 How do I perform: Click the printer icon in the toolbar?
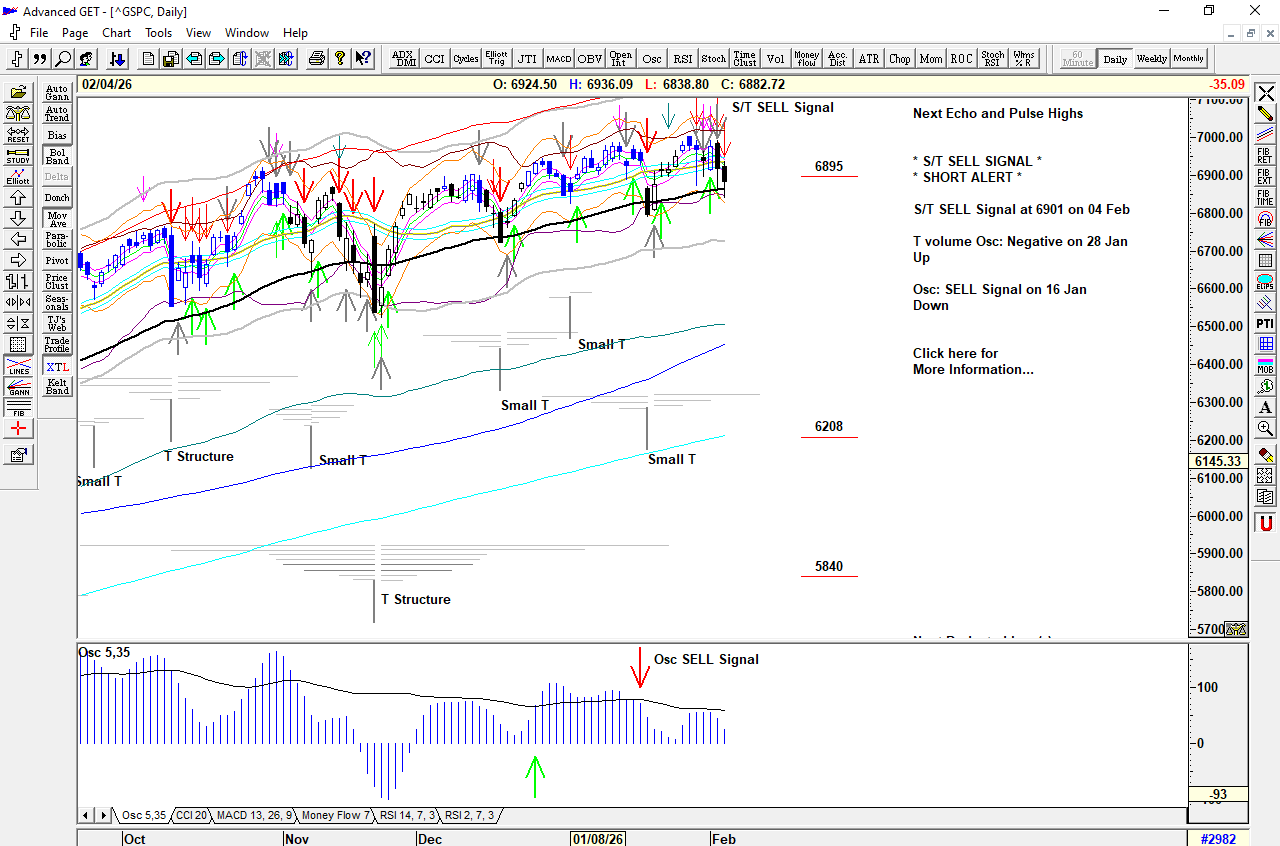tap(317, 59)
